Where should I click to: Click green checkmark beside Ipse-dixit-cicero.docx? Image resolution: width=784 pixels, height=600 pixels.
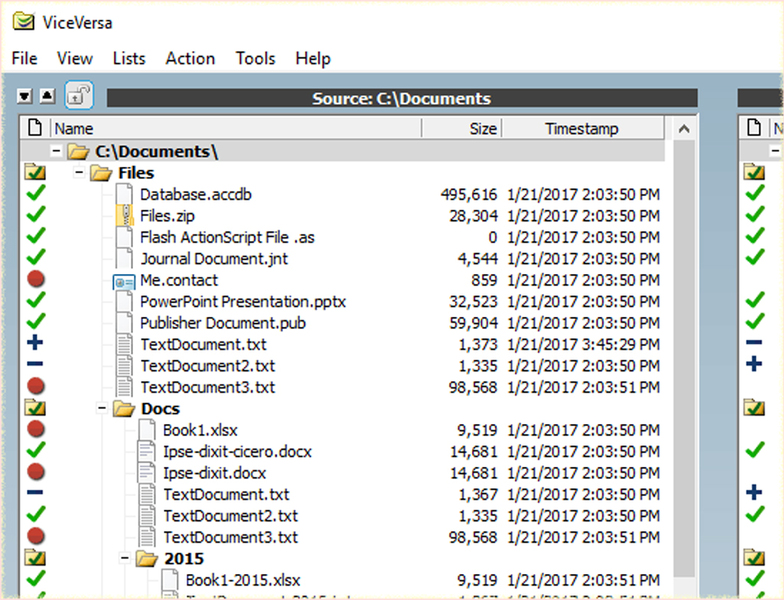pos(36,450)
